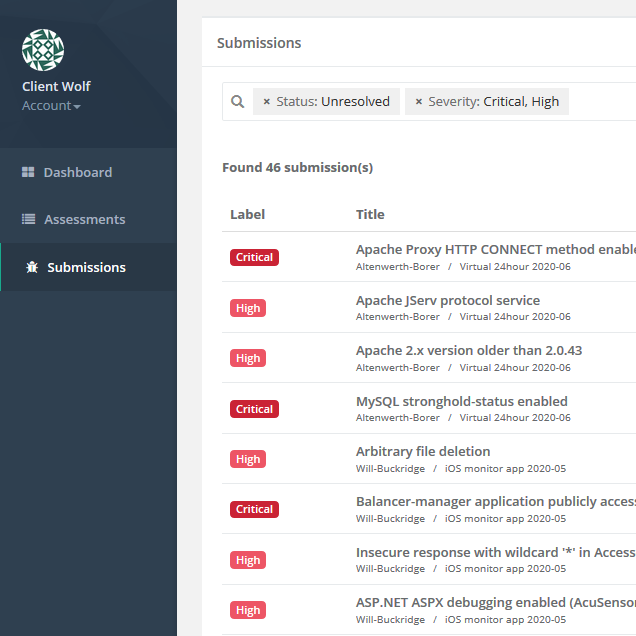Screen dimensions: 636x636
Task: Click Will-Buckridge under Insecure response title
Action: pyautogui.click(x=390, y=569)
